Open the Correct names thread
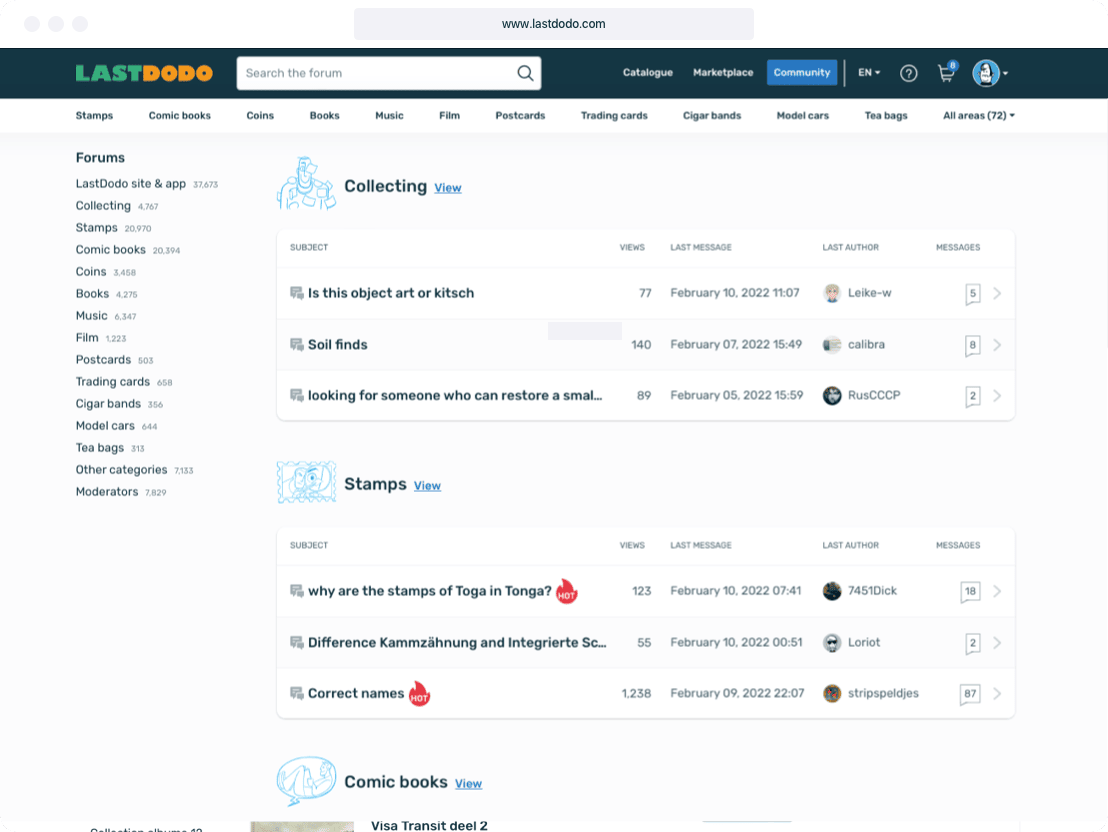Viewport: 1108px width, 832px height. tap(356, 693)
